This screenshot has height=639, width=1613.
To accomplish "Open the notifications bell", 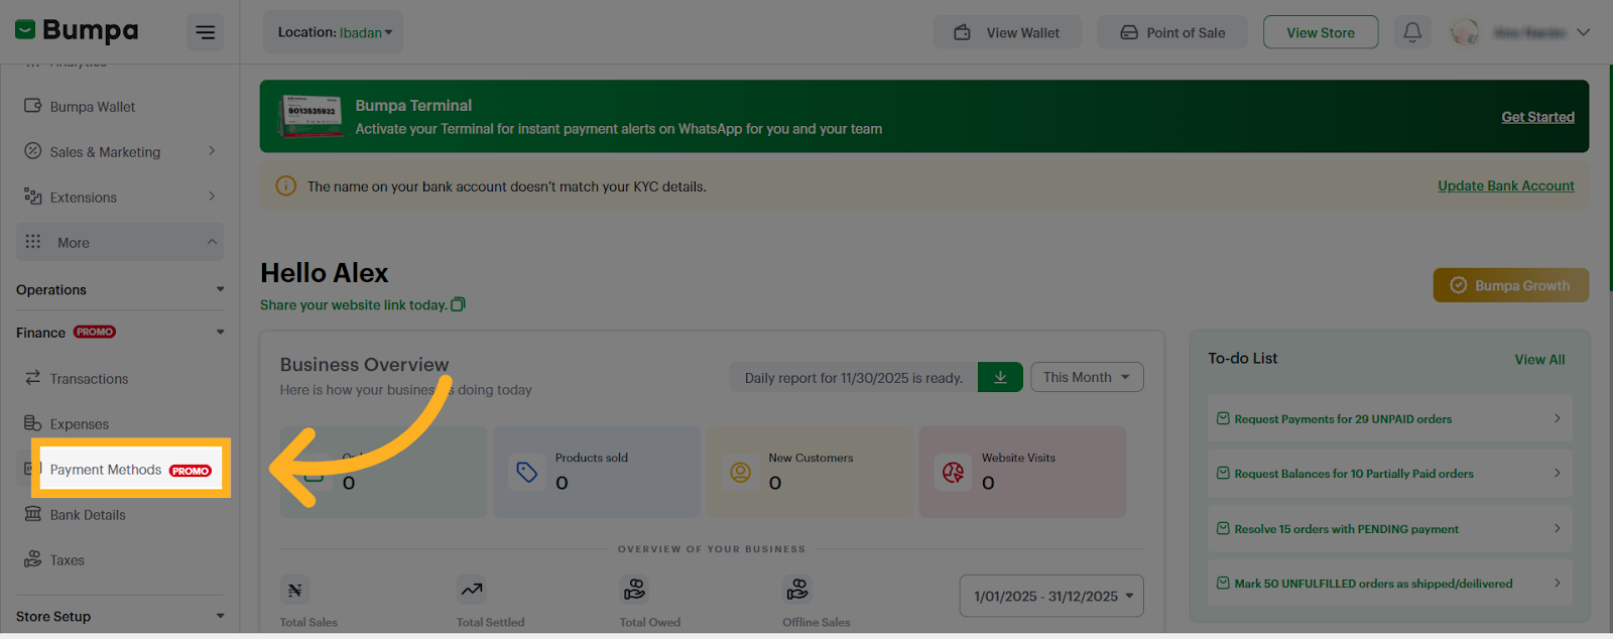I will point(1412,32).
